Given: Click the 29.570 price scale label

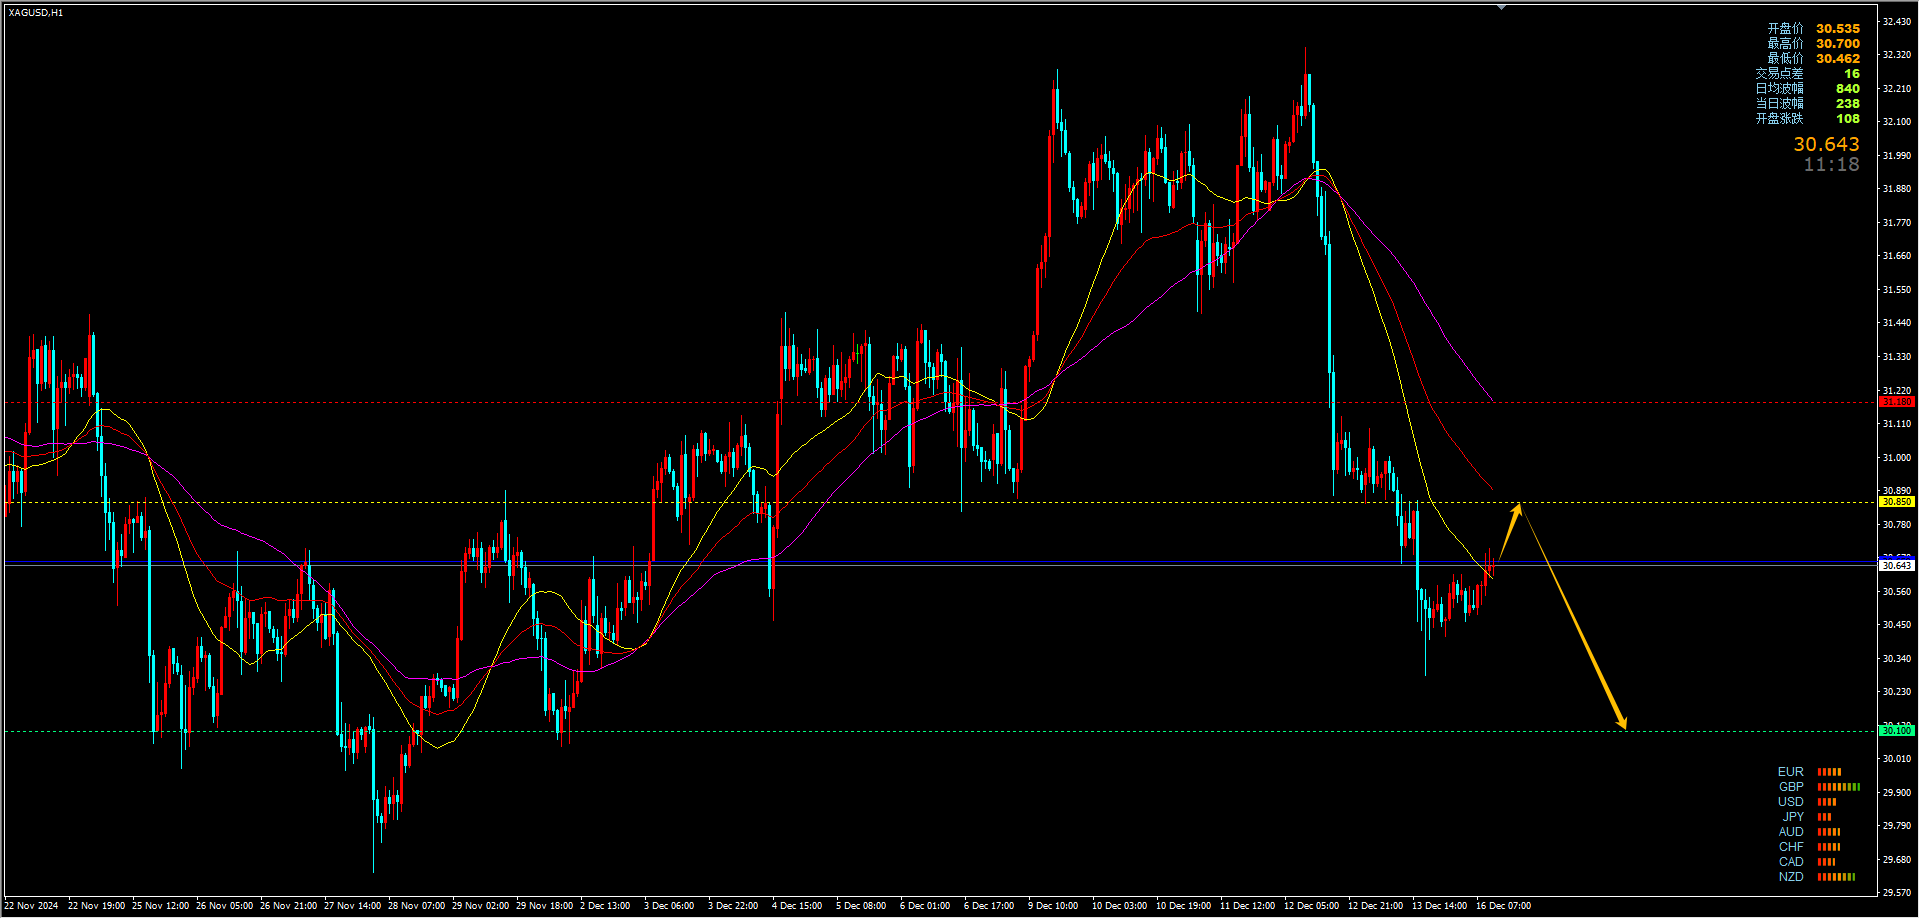Looking at the screenshot, I should click(1897, 893).
